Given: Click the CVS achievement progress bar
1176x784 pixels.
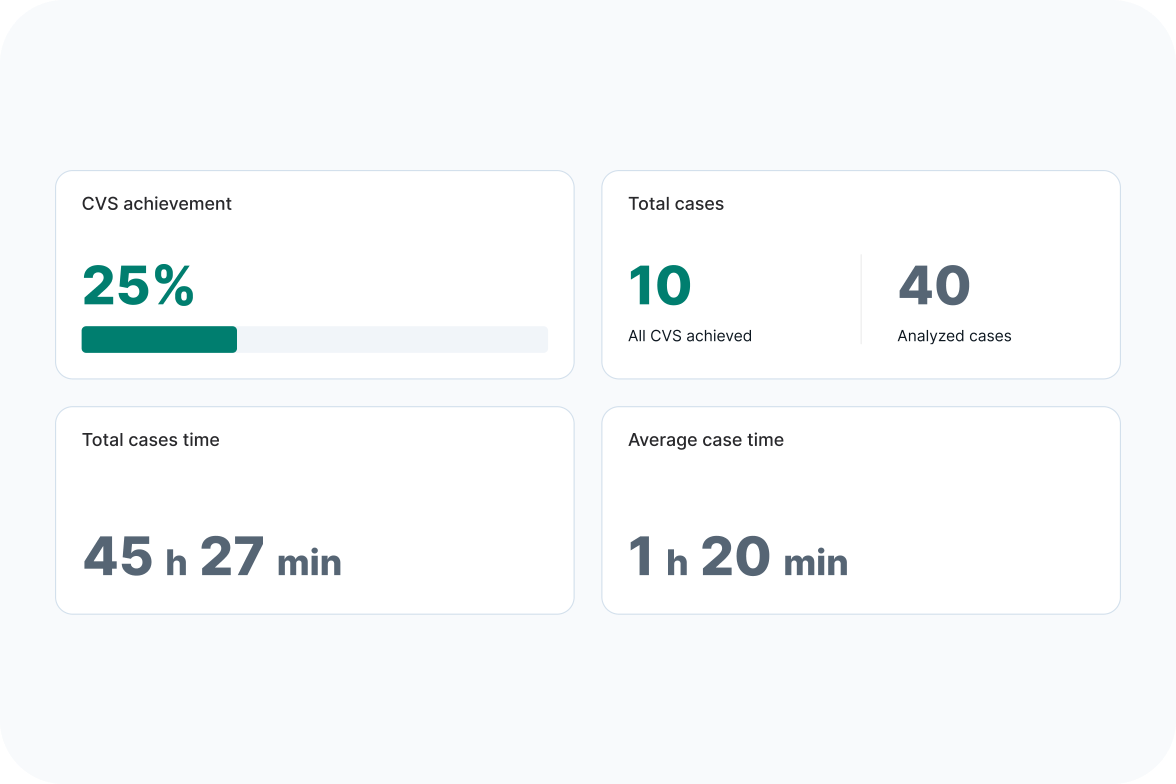Looking at the screenshot, I should 314,340.
